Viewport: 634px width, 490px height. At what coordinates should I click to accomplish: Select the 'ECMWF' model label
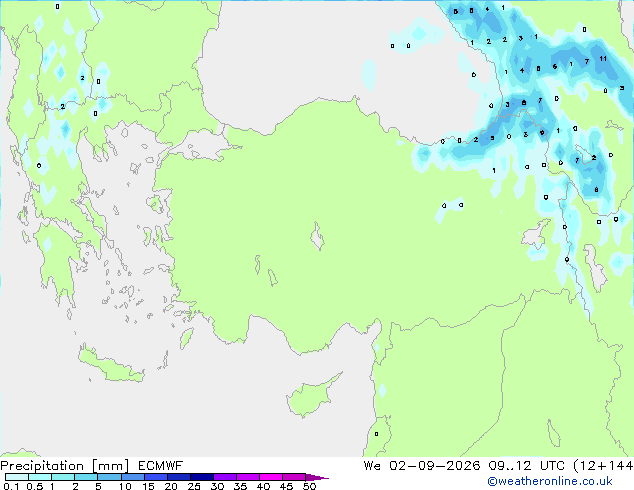tap(161, 466)
